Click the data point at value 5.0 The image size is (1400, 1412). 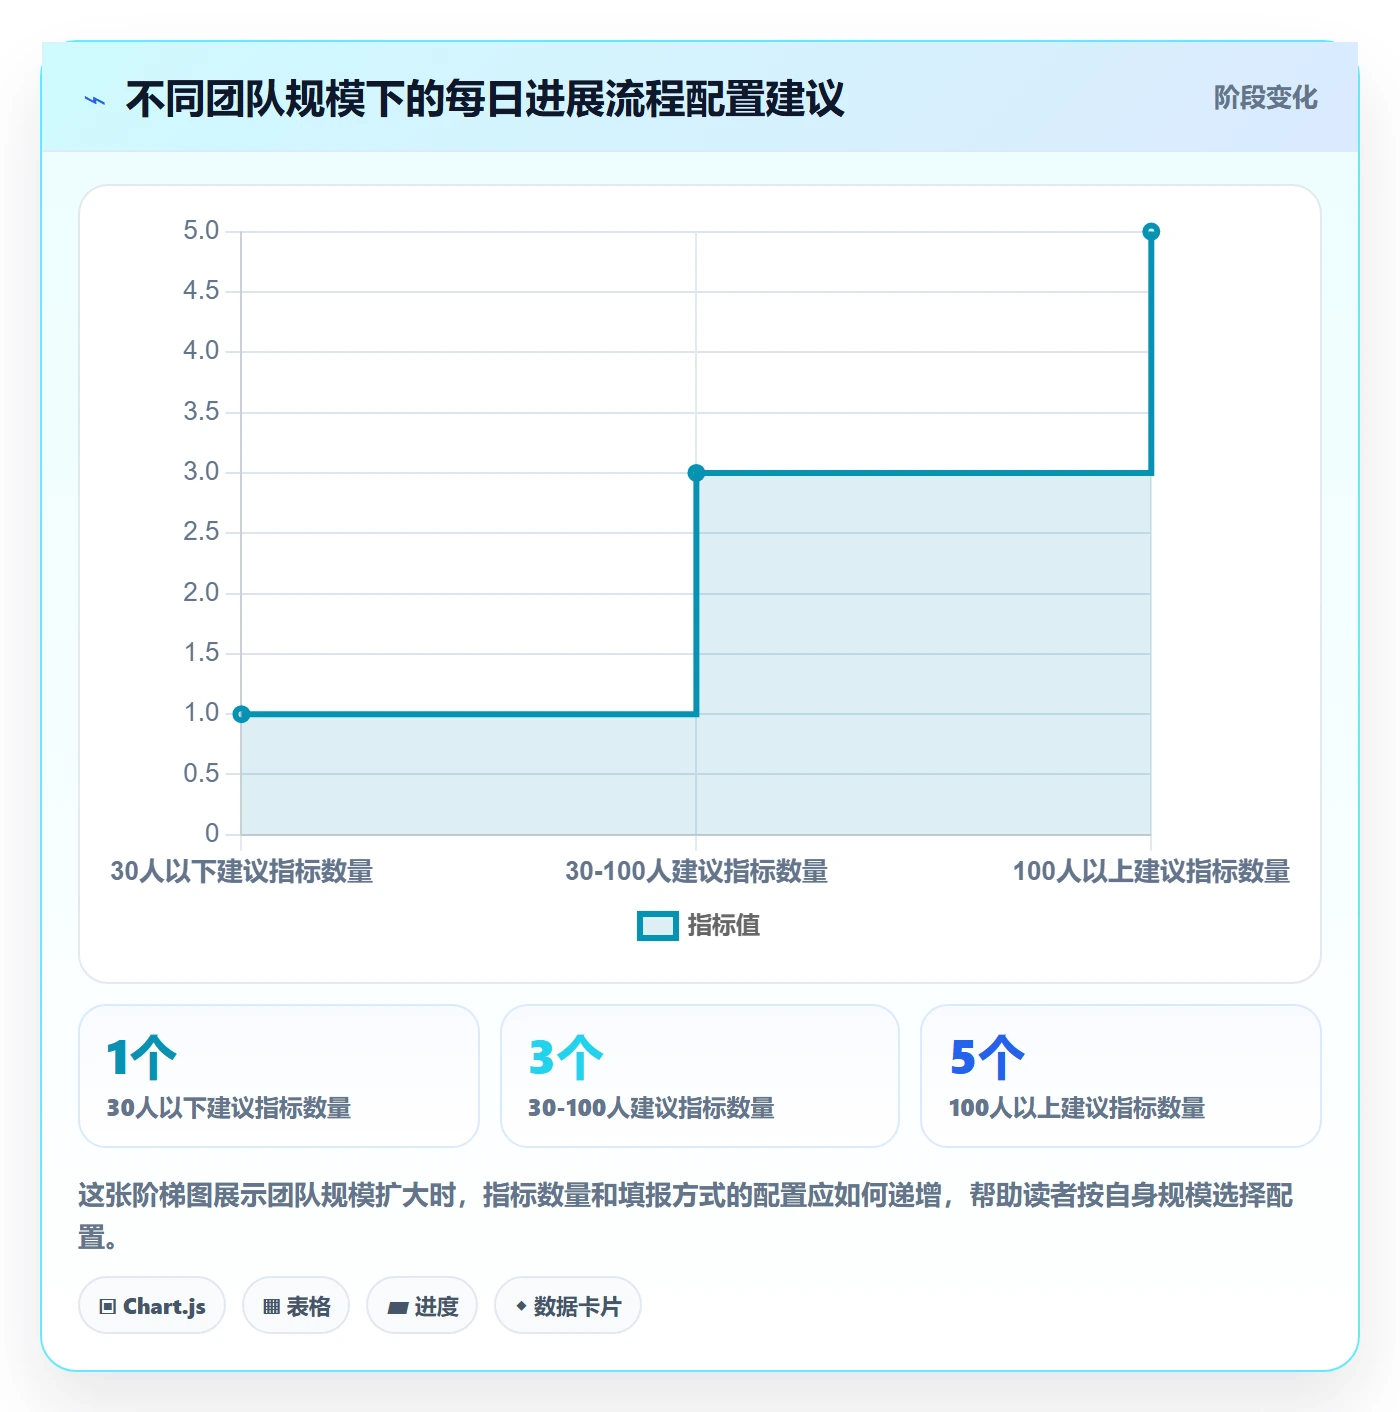click(1151, 231)
